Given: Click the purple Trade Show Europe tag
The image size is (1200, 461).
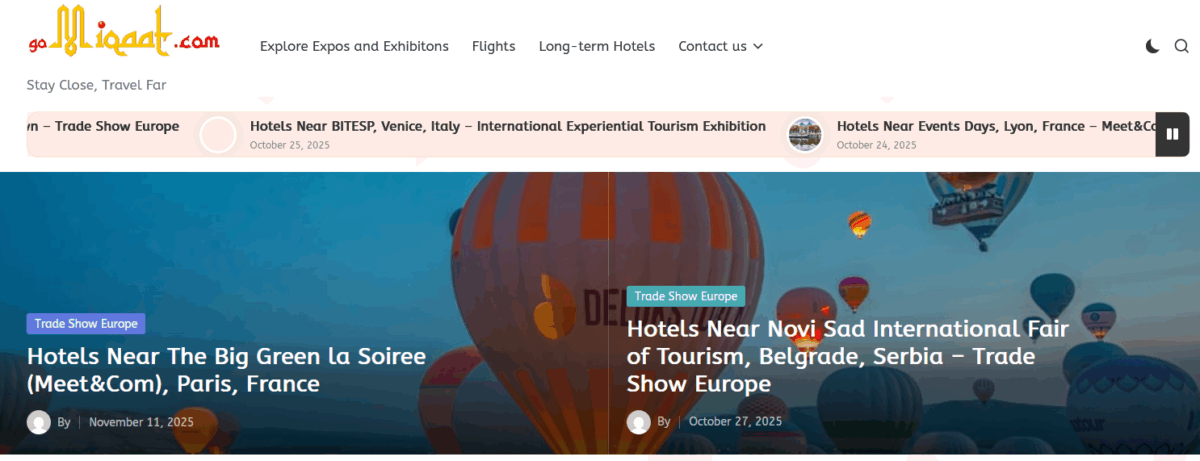Looking at the screenshot, I should coord(86,323).
